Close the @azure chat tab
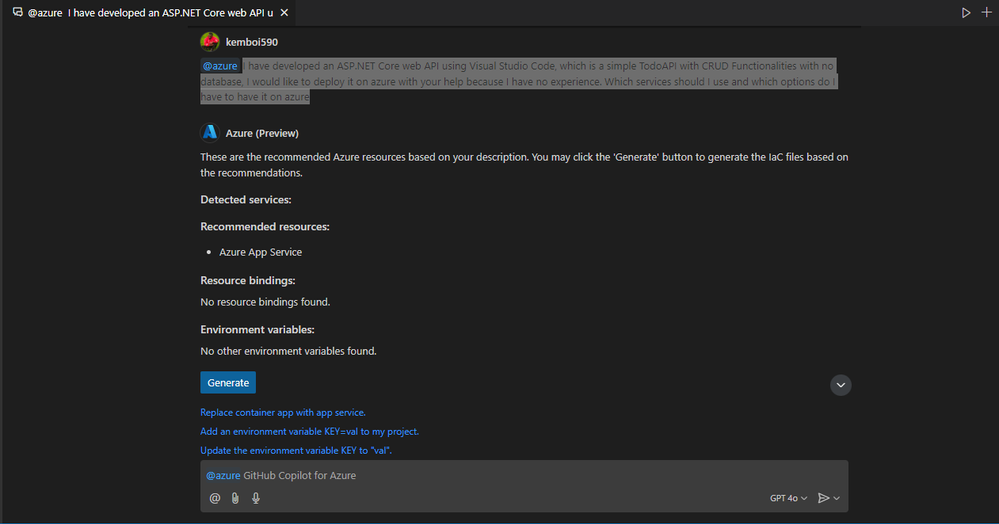 click(284, 13)
